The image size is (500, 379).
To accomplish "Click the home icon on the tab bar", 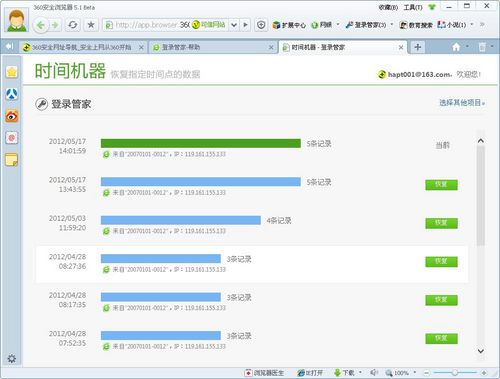I will [x=456, y=47].
